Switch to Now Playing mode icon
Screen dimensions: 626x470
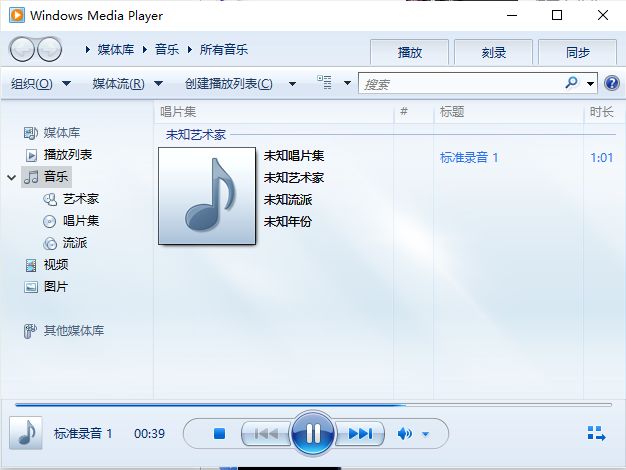pos(596,433)
